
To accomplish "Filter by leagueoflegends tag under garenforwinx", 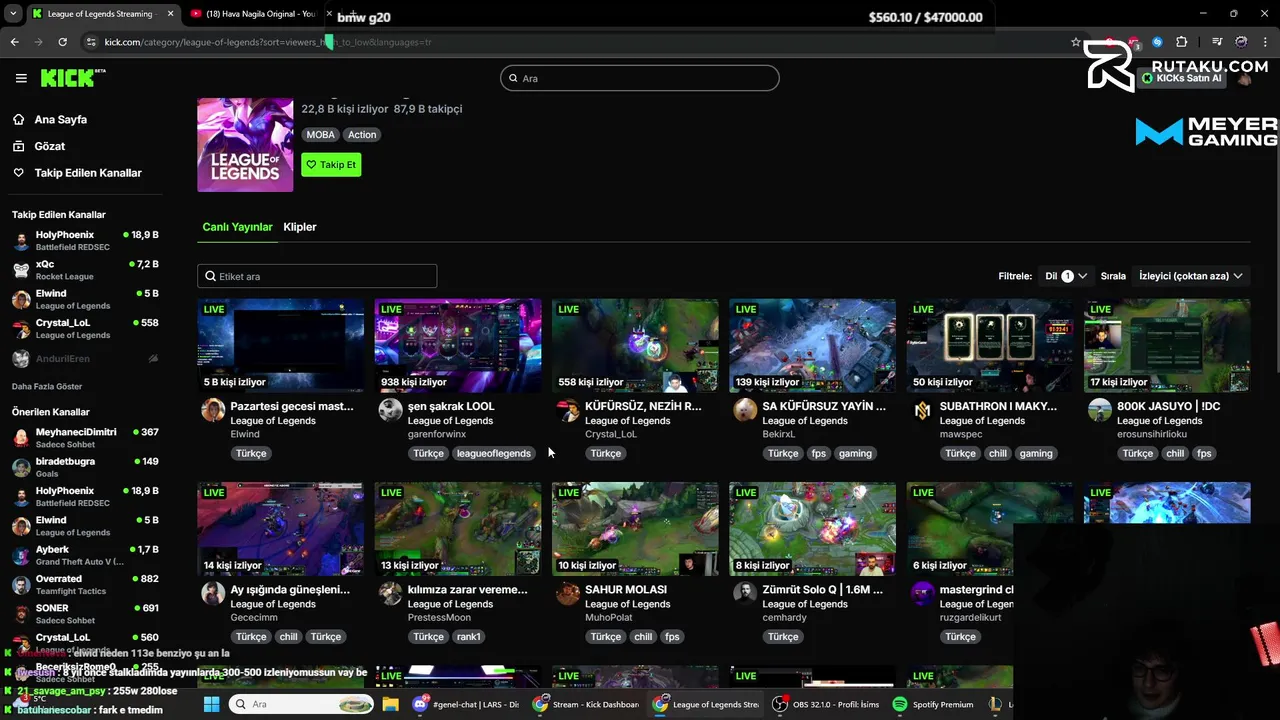I will pos(493,453).
